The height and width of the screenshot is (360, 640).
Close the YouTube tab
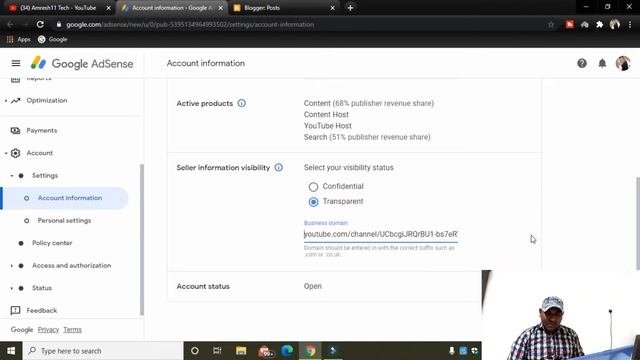tap(108, 8)
